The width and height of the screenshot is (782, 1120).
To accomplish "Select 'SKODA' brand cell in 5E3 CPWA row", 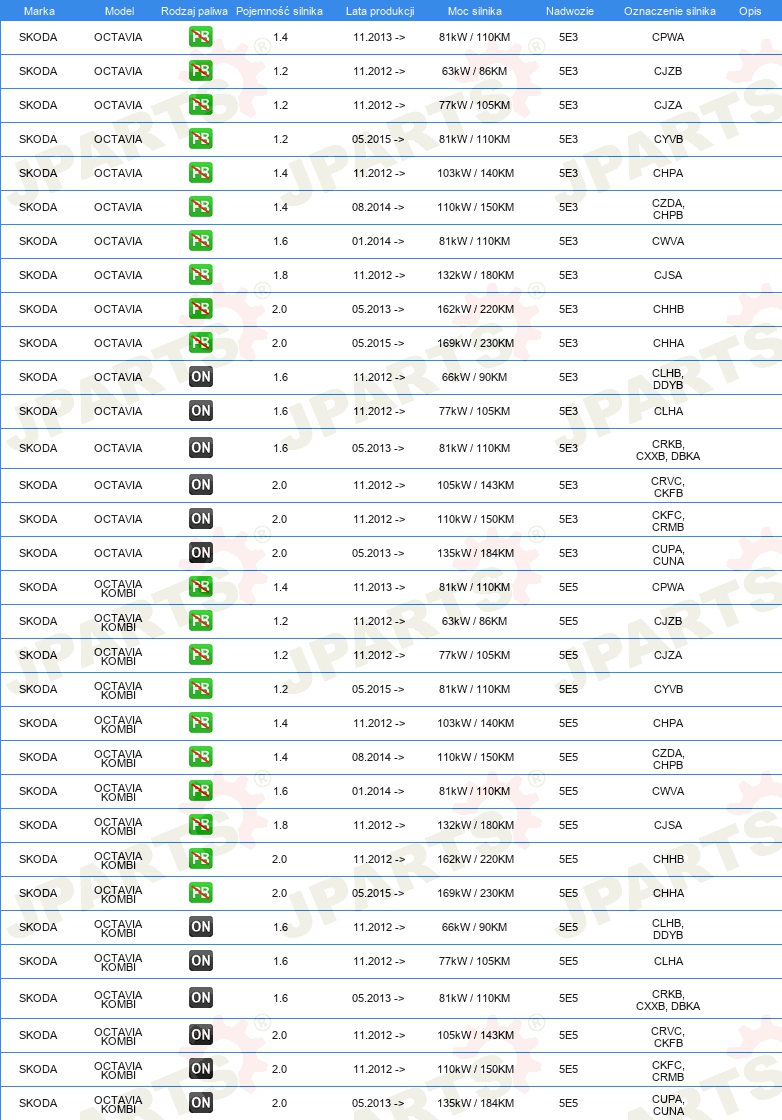I will click(x=38, y=37).
